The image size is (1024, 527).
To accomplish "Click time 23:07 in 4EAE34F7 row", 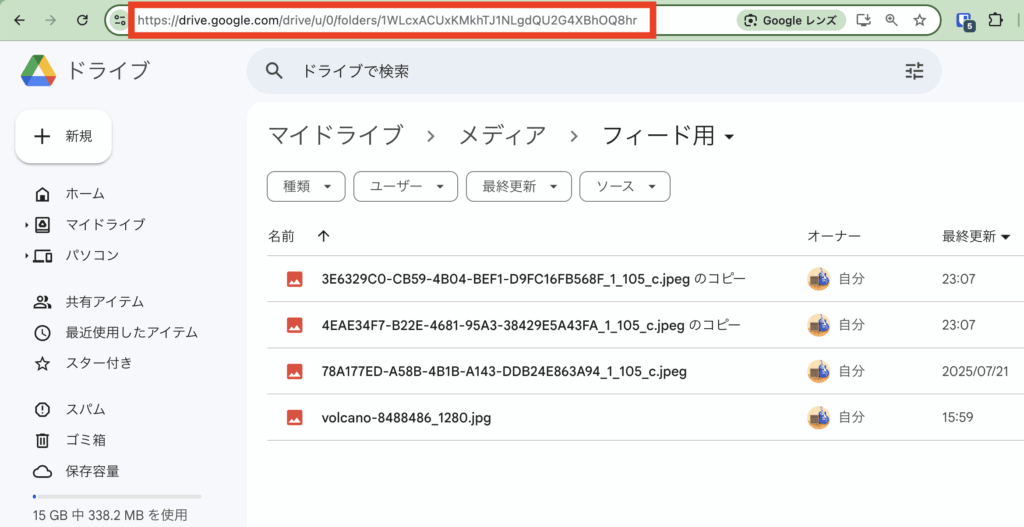I will coord(958,325).
